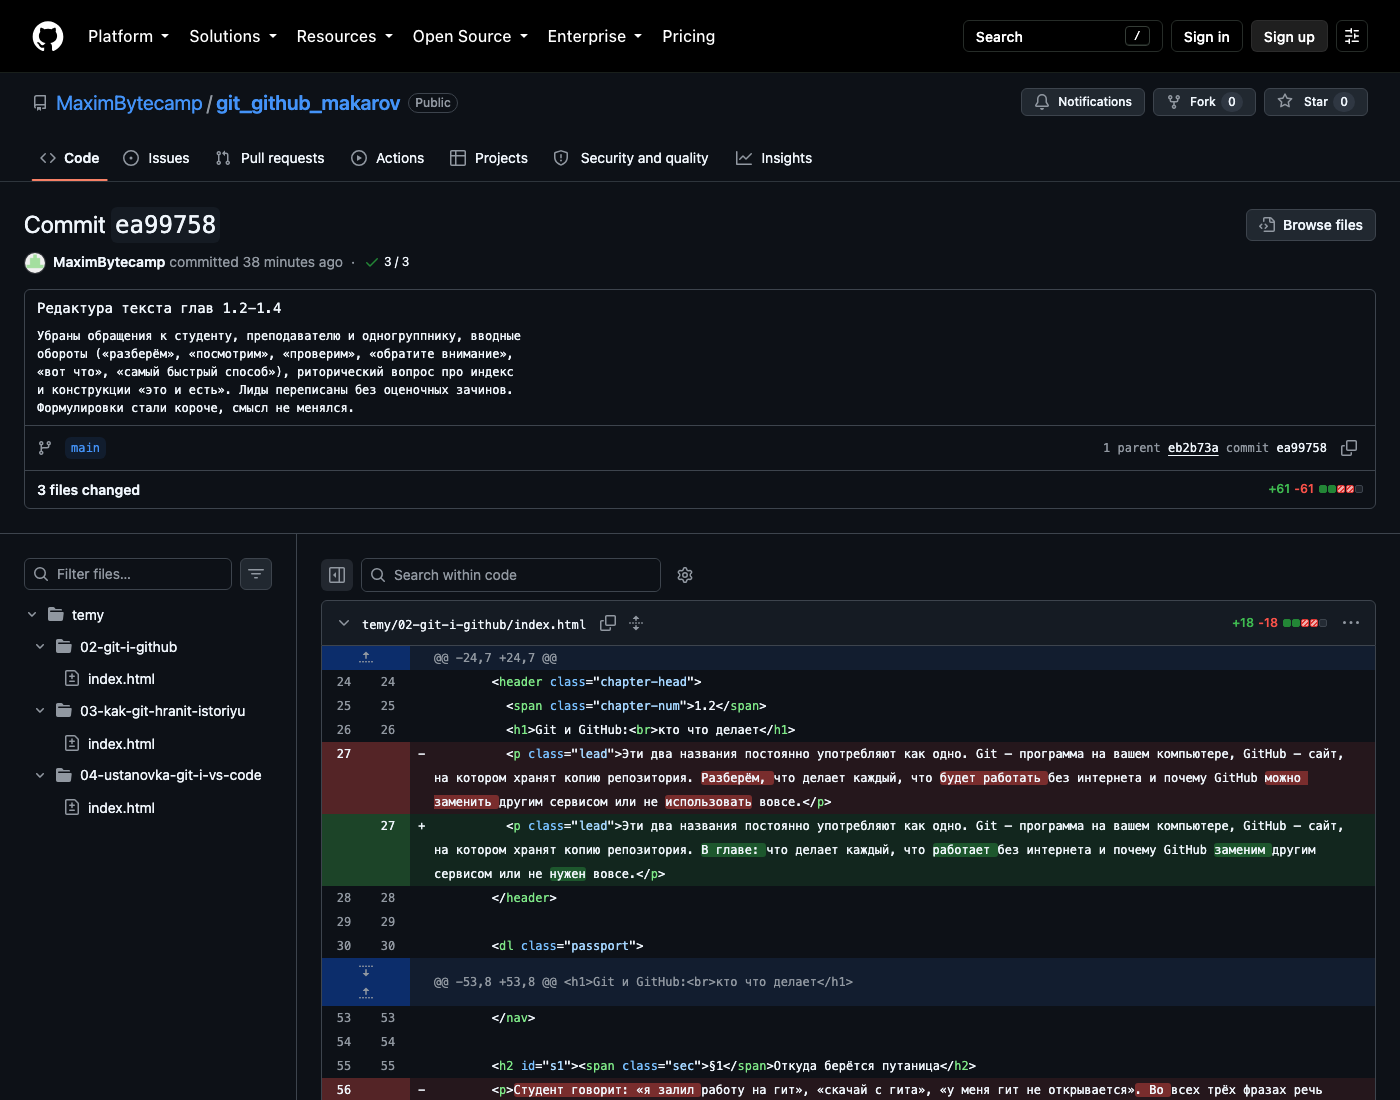Focus the Search within code field
Image resolution: width=1400 pixels, height=1100 pixels.
pos(511,575)
